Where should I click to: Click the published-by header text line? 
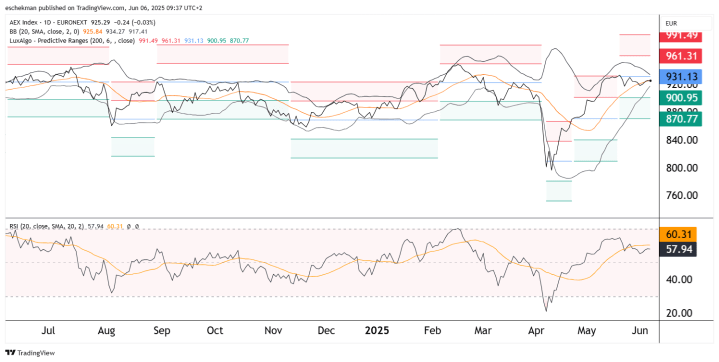104,8
